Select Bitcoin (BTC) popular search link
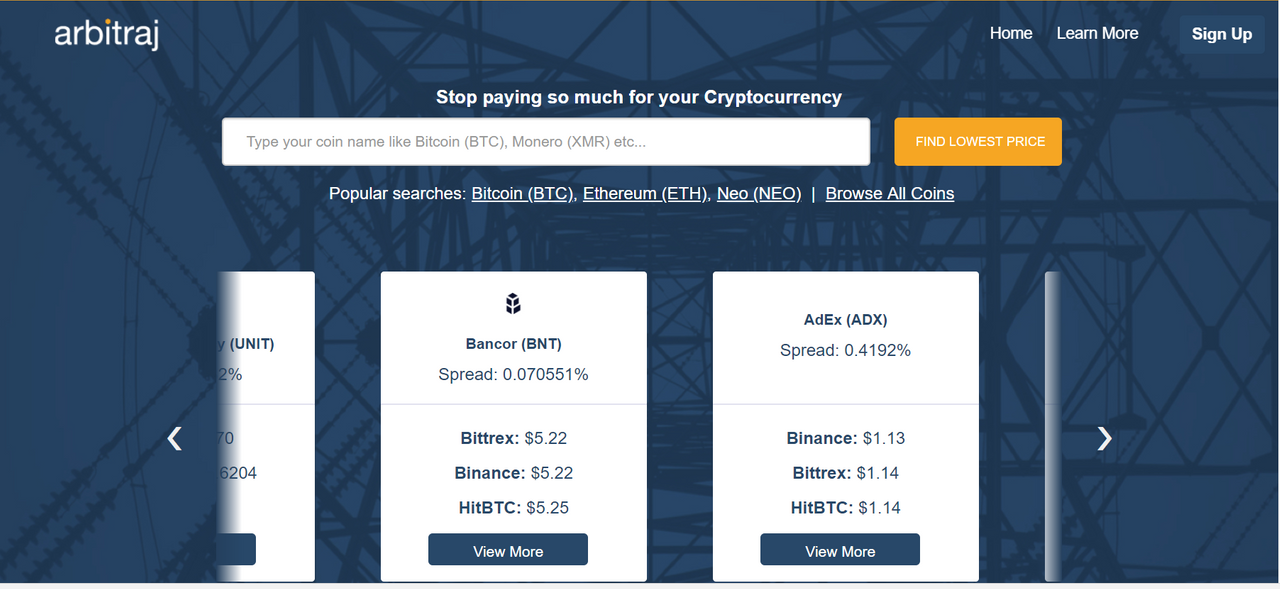 point(523,193)
